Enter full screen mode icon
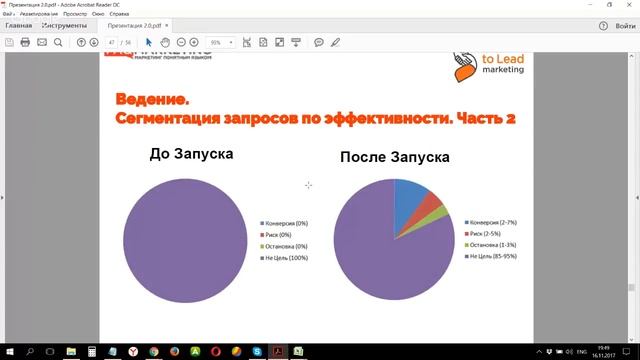640x360 pixels. pyautogui.click(x=280, y=42)
